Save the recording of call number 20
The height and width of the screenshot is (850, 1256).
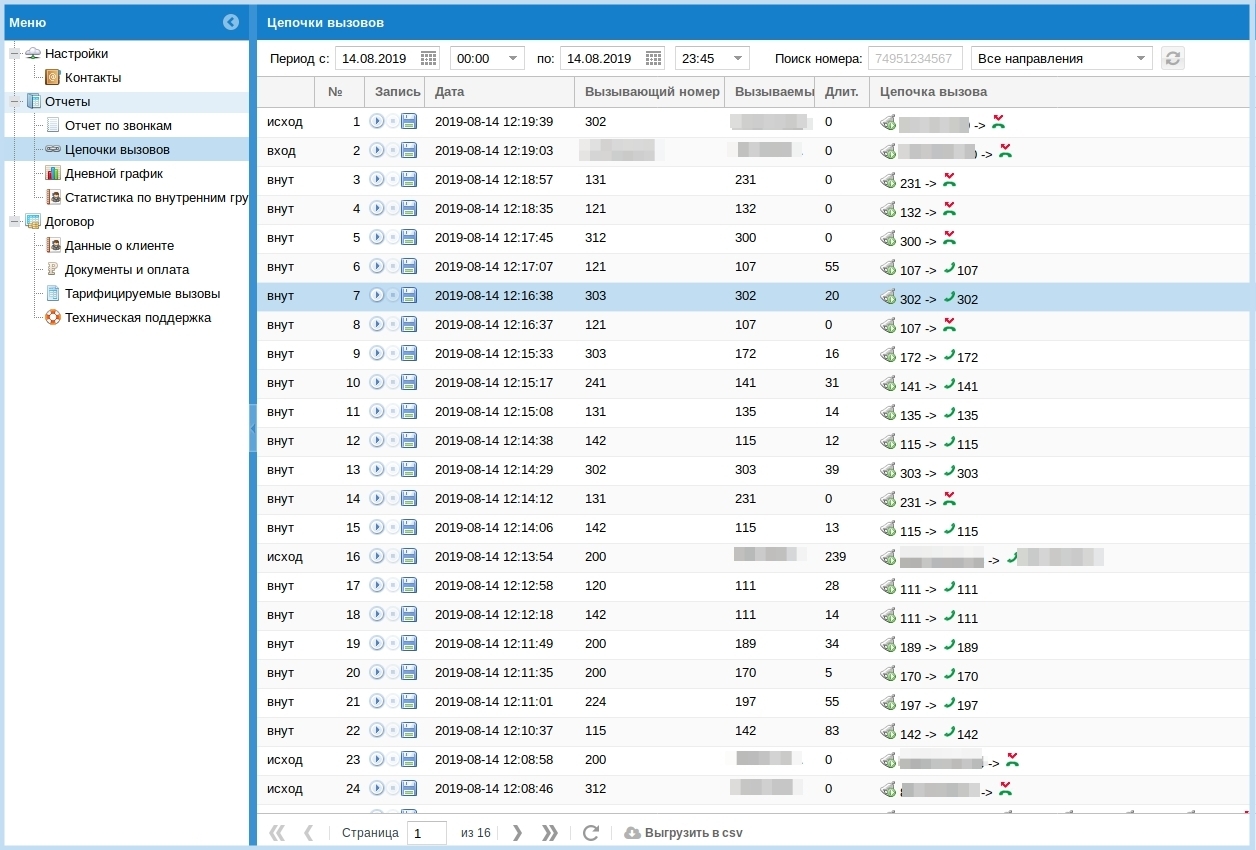coord(409,672)
